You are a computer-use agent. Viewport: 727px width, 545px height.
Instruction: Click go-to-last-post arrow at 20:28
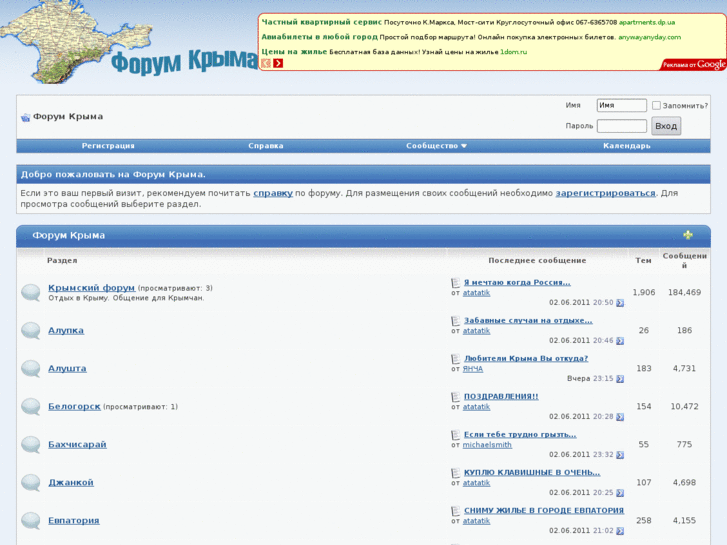(x=620, y=417)
